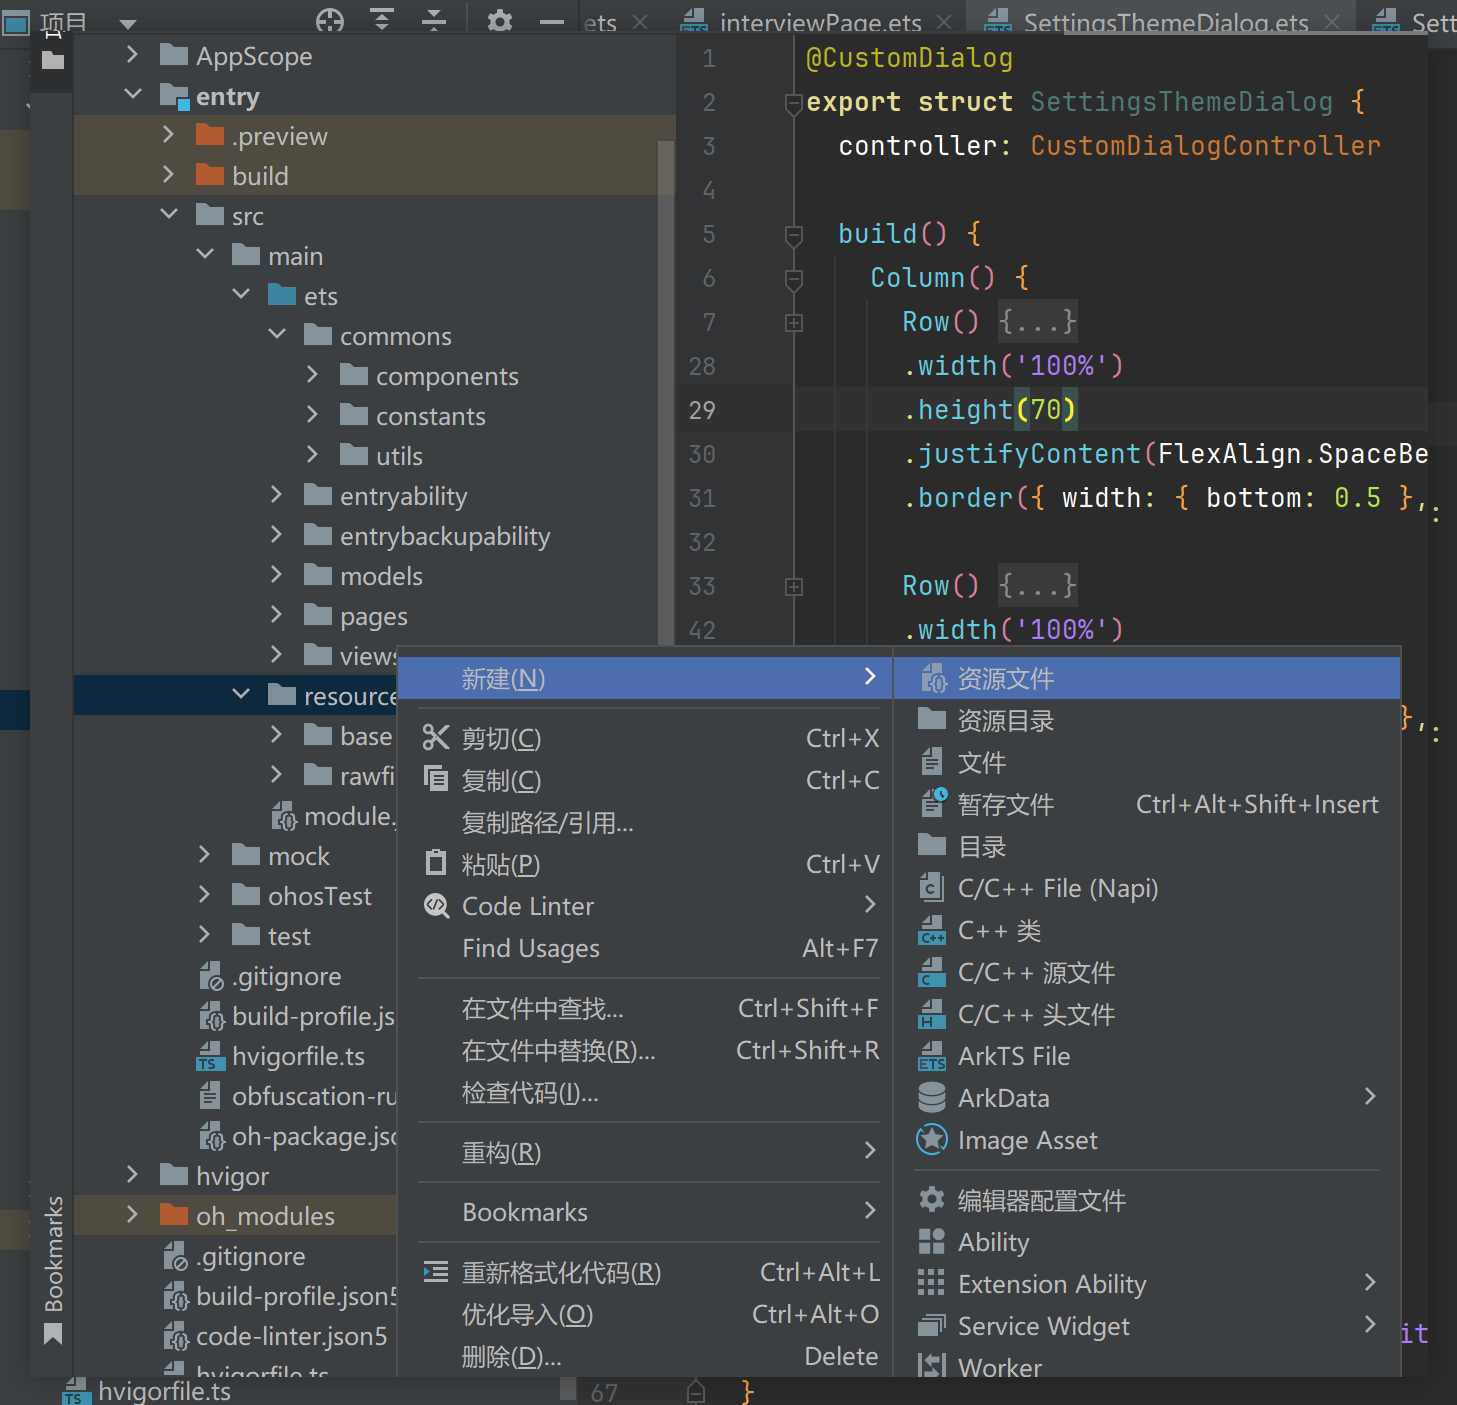Viewport: 1457px width, 1405px height.
Task: Select 在文件中查找... find in files
Action: click(645, 1008)
